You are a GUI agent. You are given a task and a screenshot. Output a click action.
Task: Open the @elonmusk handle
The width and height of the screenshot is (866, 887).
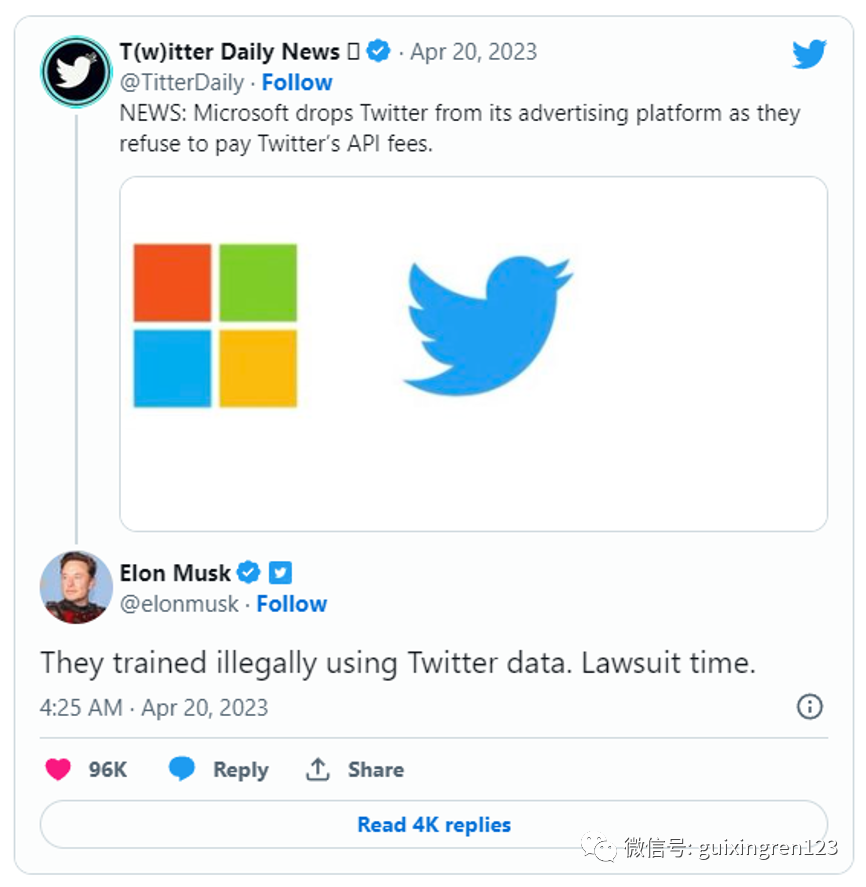[180, 604]
